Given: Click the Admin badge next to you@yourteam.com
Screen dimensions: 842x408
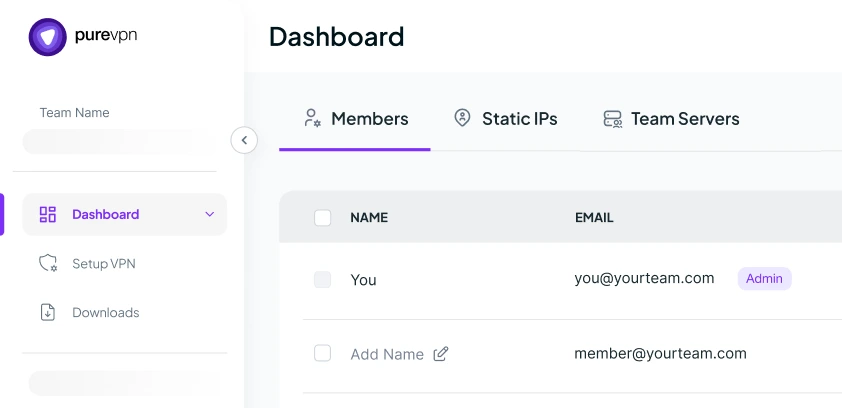Looking at the screenshot, I should coord(764,279).
